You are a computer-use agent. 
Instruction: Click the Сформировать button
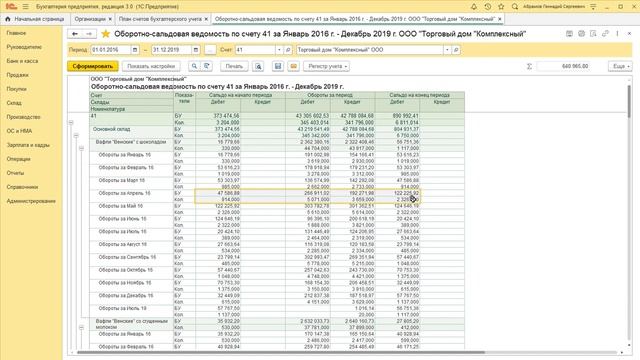point(93,66)
